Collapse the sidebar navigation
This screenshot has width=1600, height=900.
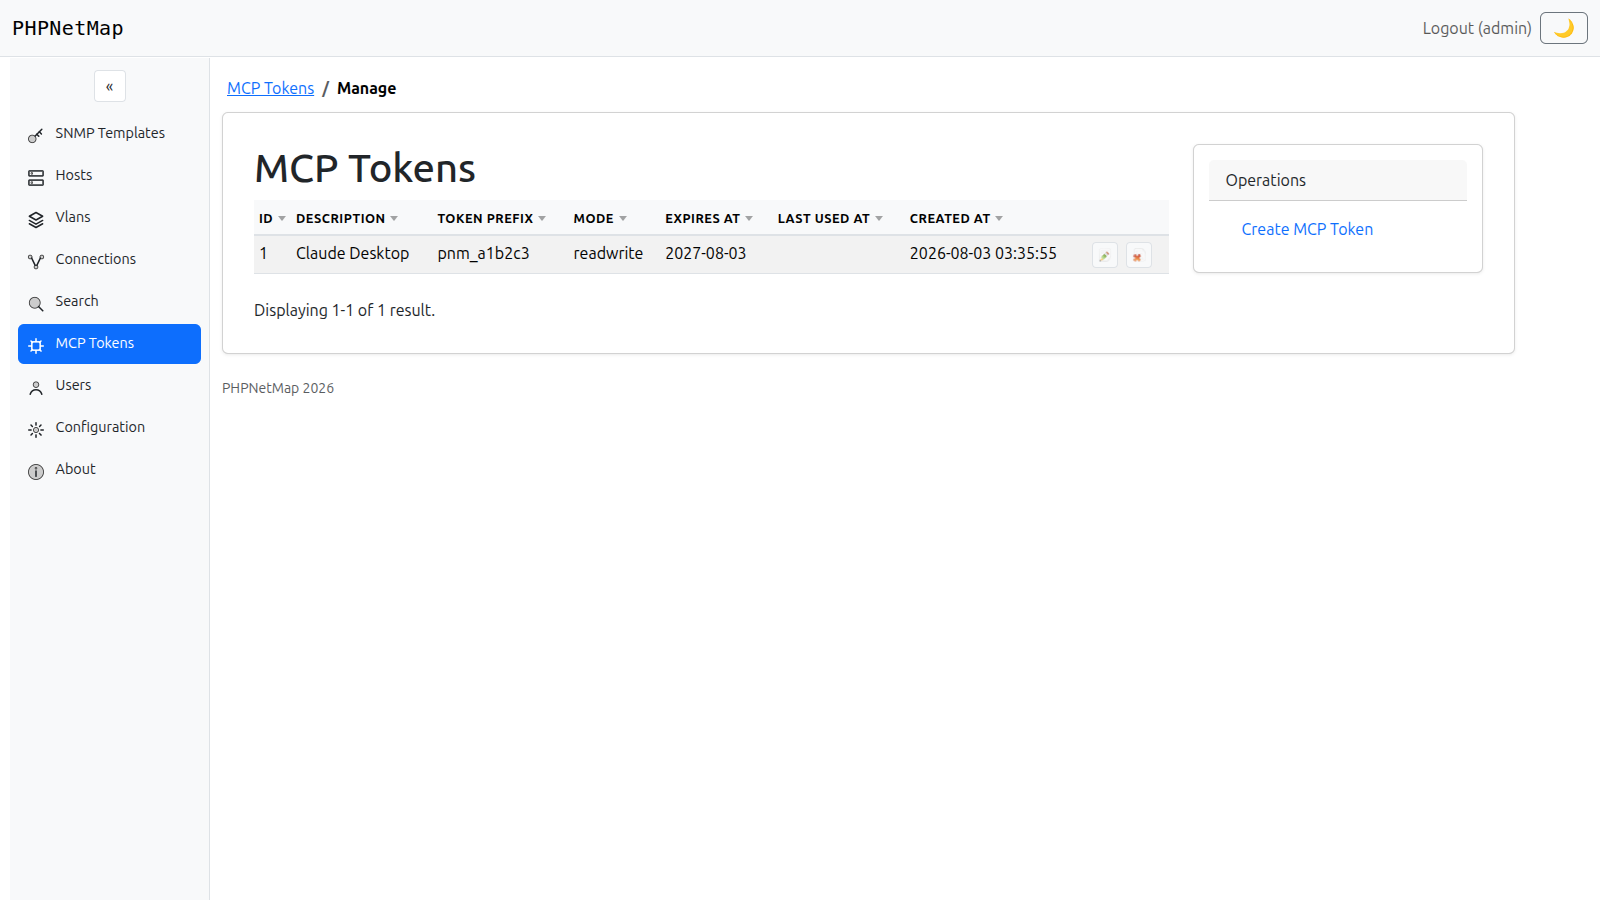click(x=110, y=86)
